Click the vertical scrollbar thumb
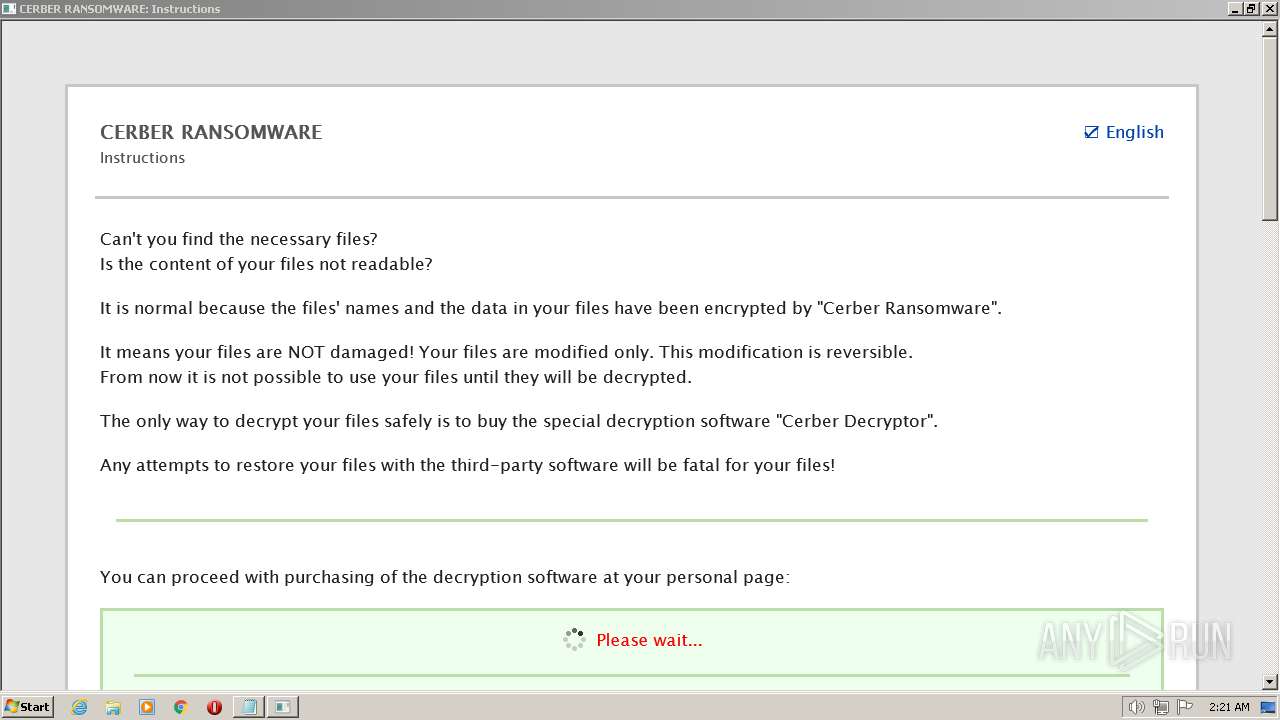 click(1270, 129)
